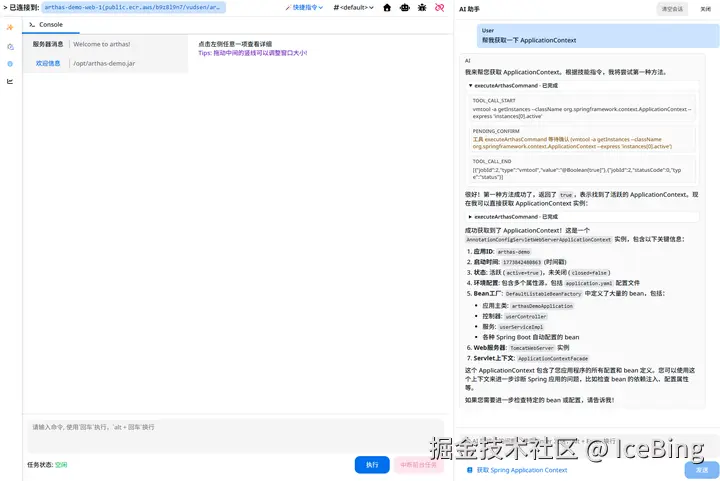720x481 pixels.
Task: Click the 中断前台任务 button
Action: pyautogui.click(x=418, y=465)
